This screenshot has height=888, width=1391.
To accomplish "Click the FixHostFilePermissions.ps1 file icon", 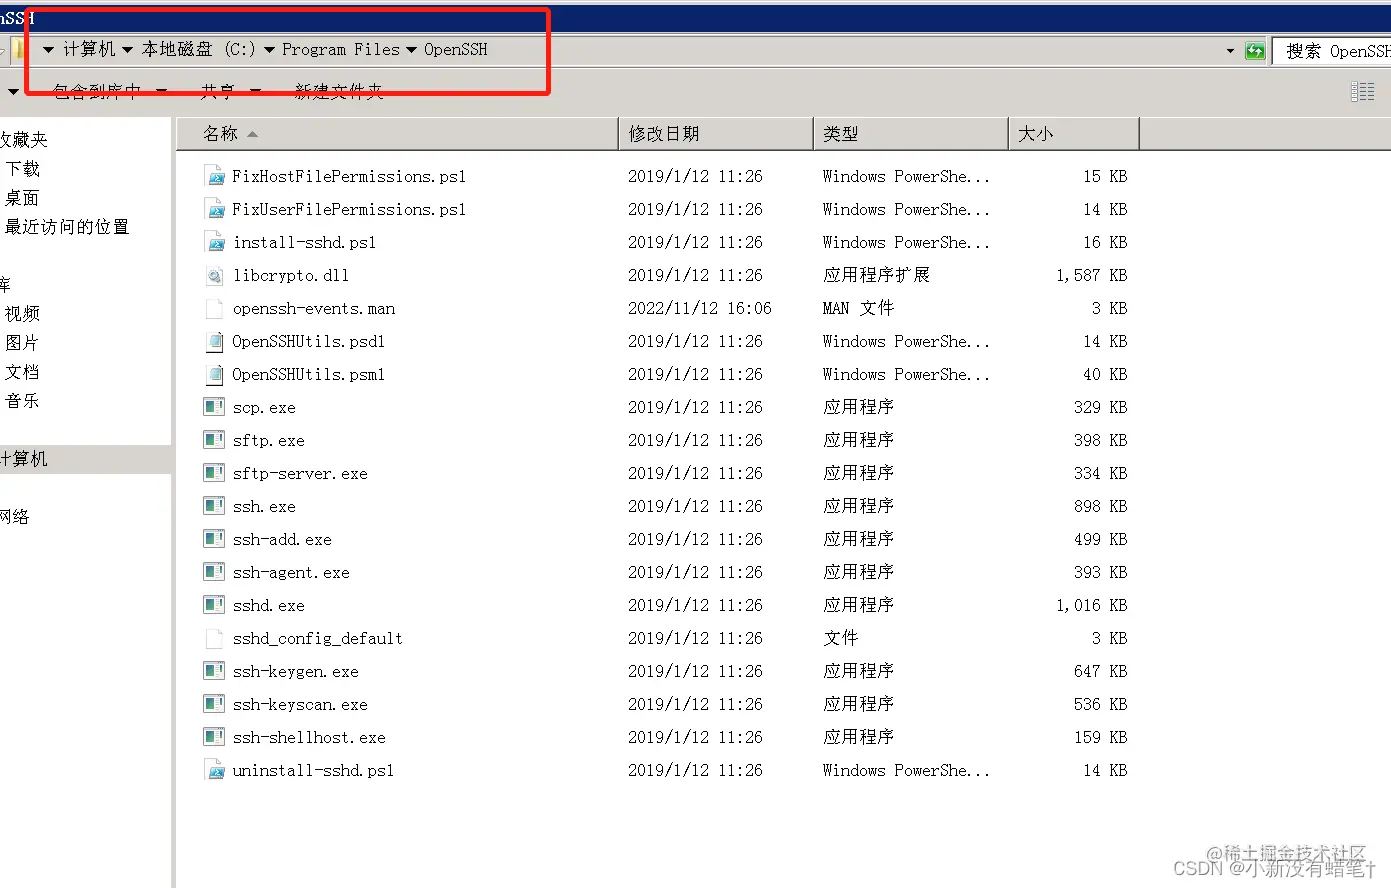I will click(214, 176).
